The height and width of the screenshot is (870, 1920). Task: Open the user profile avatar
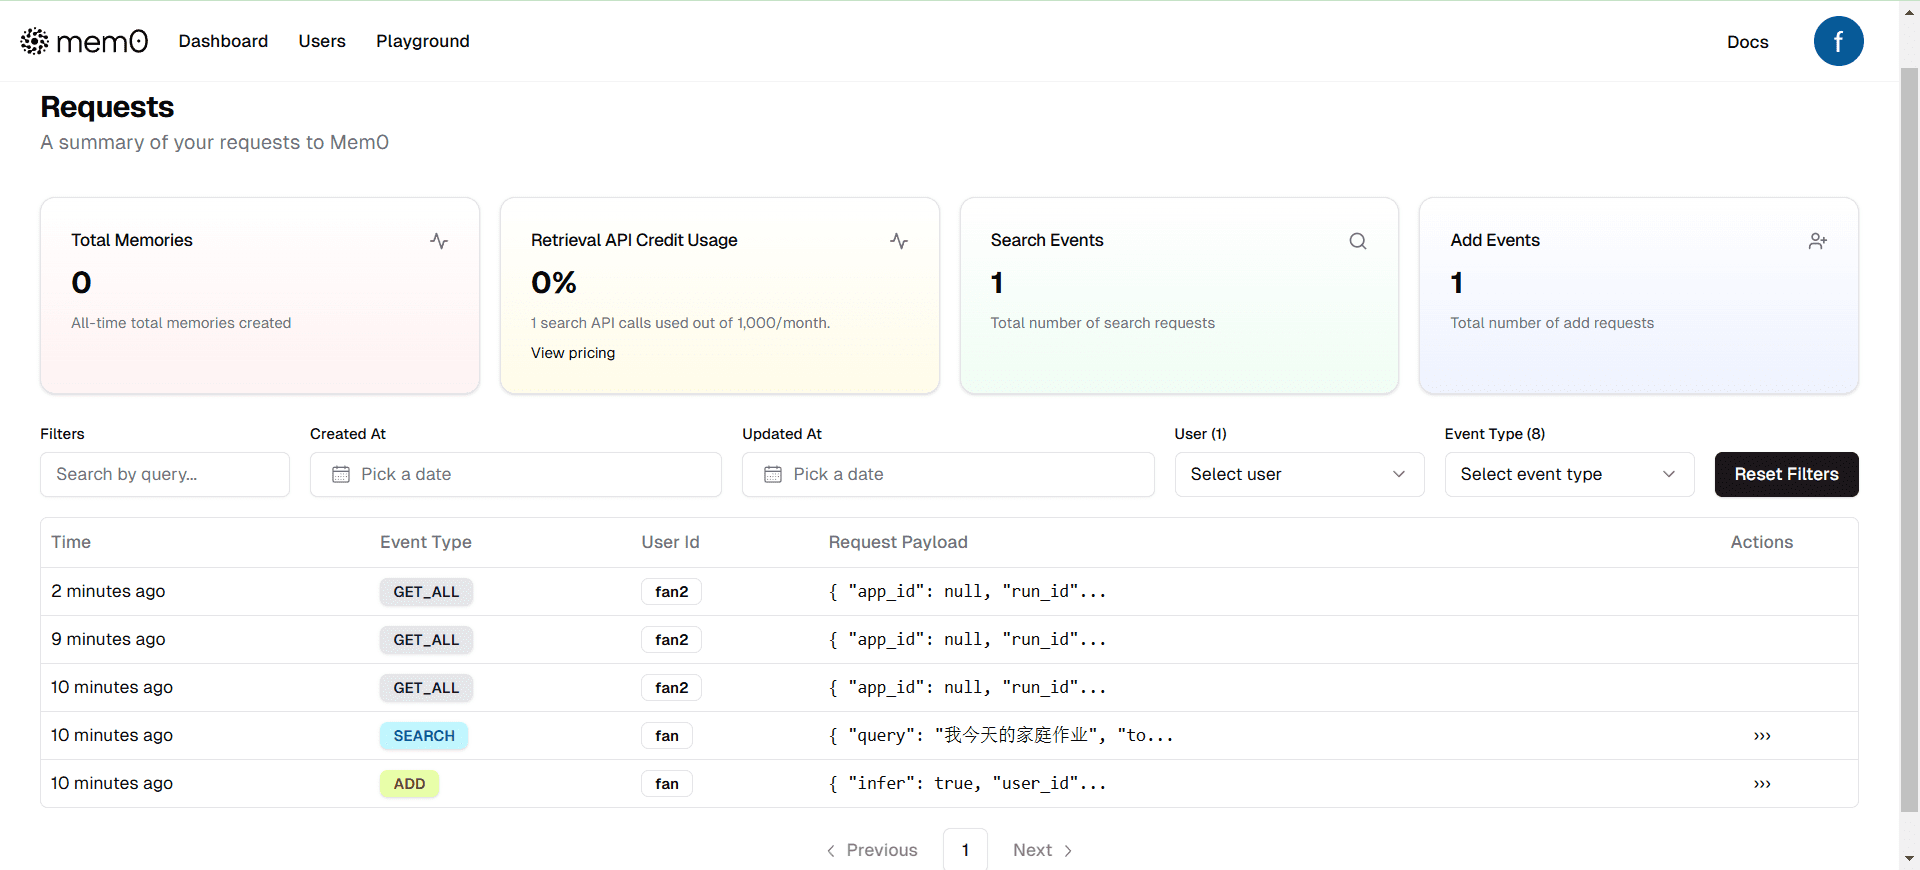(x=1838, y=41)
